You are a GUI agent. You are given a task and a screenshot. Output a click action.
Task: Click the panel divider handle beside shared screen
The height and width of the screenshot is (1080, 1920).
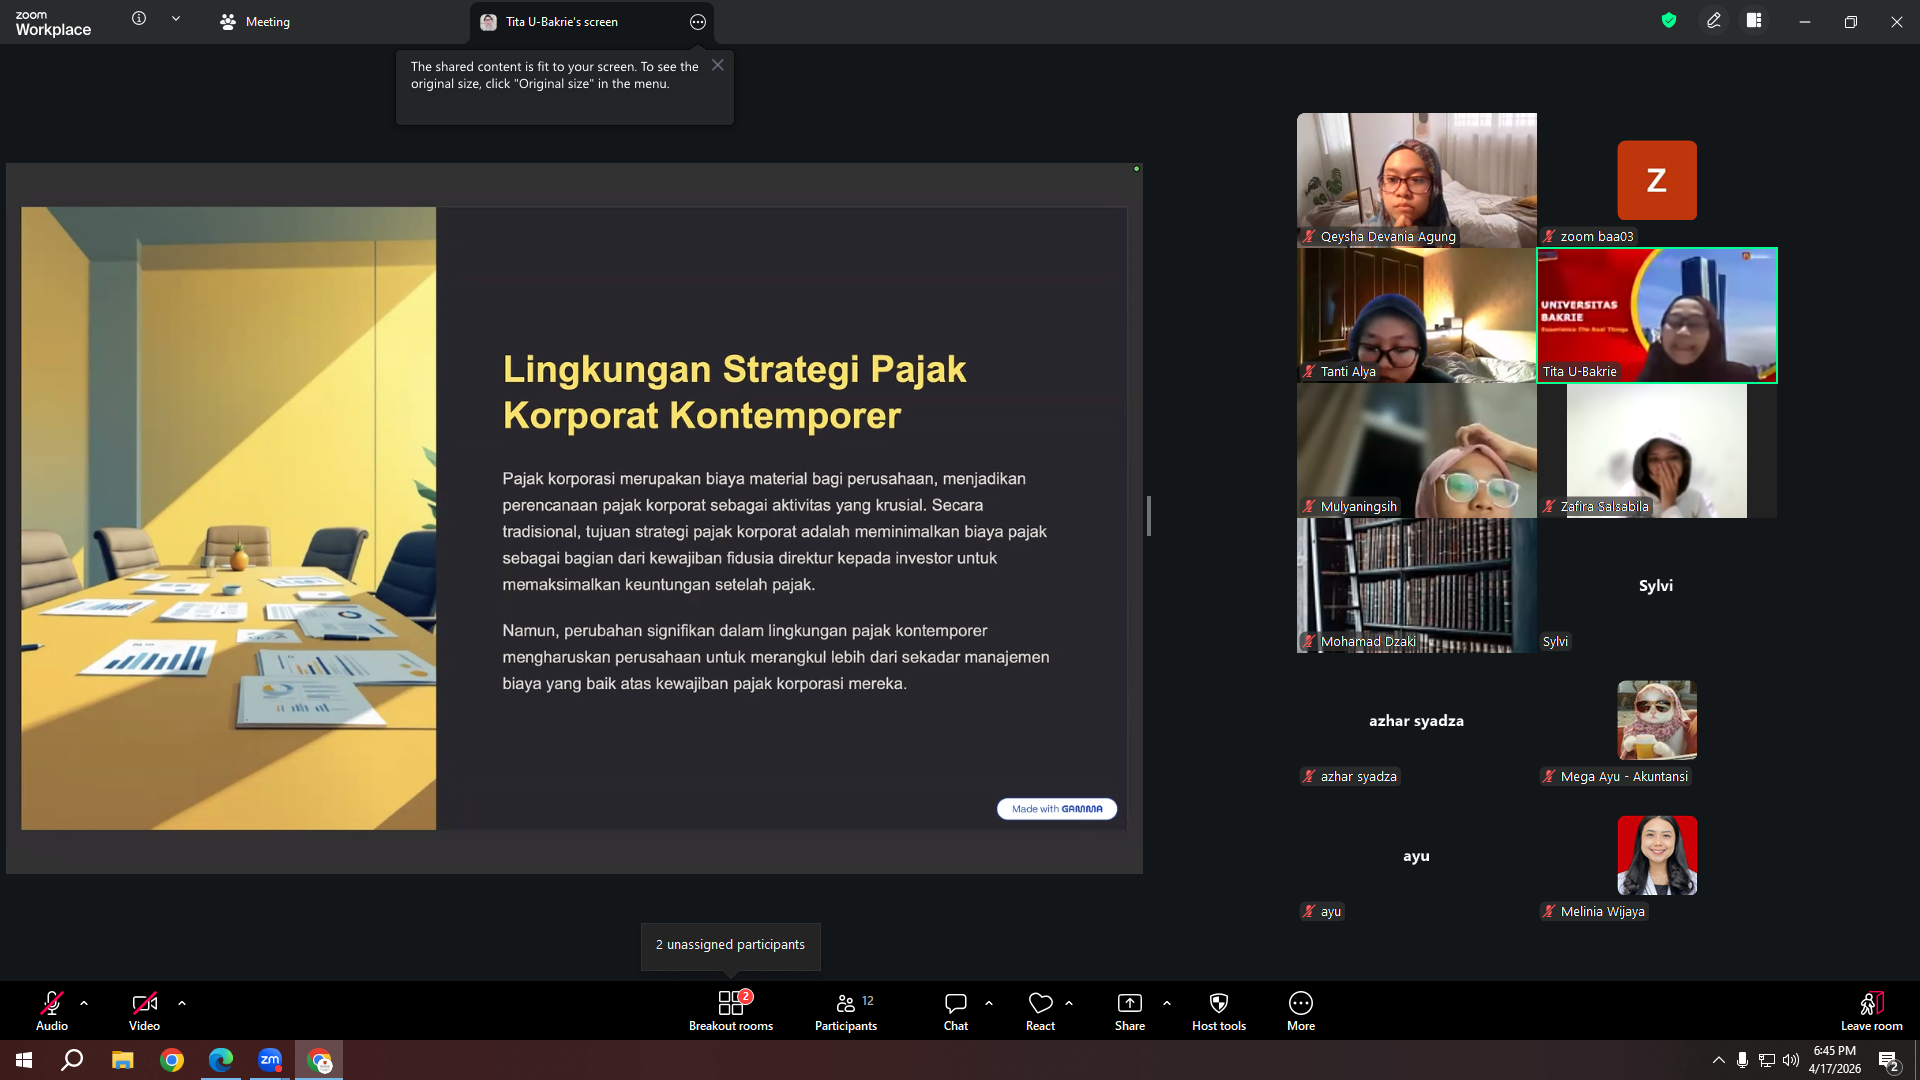click(x=1149, y=516)
